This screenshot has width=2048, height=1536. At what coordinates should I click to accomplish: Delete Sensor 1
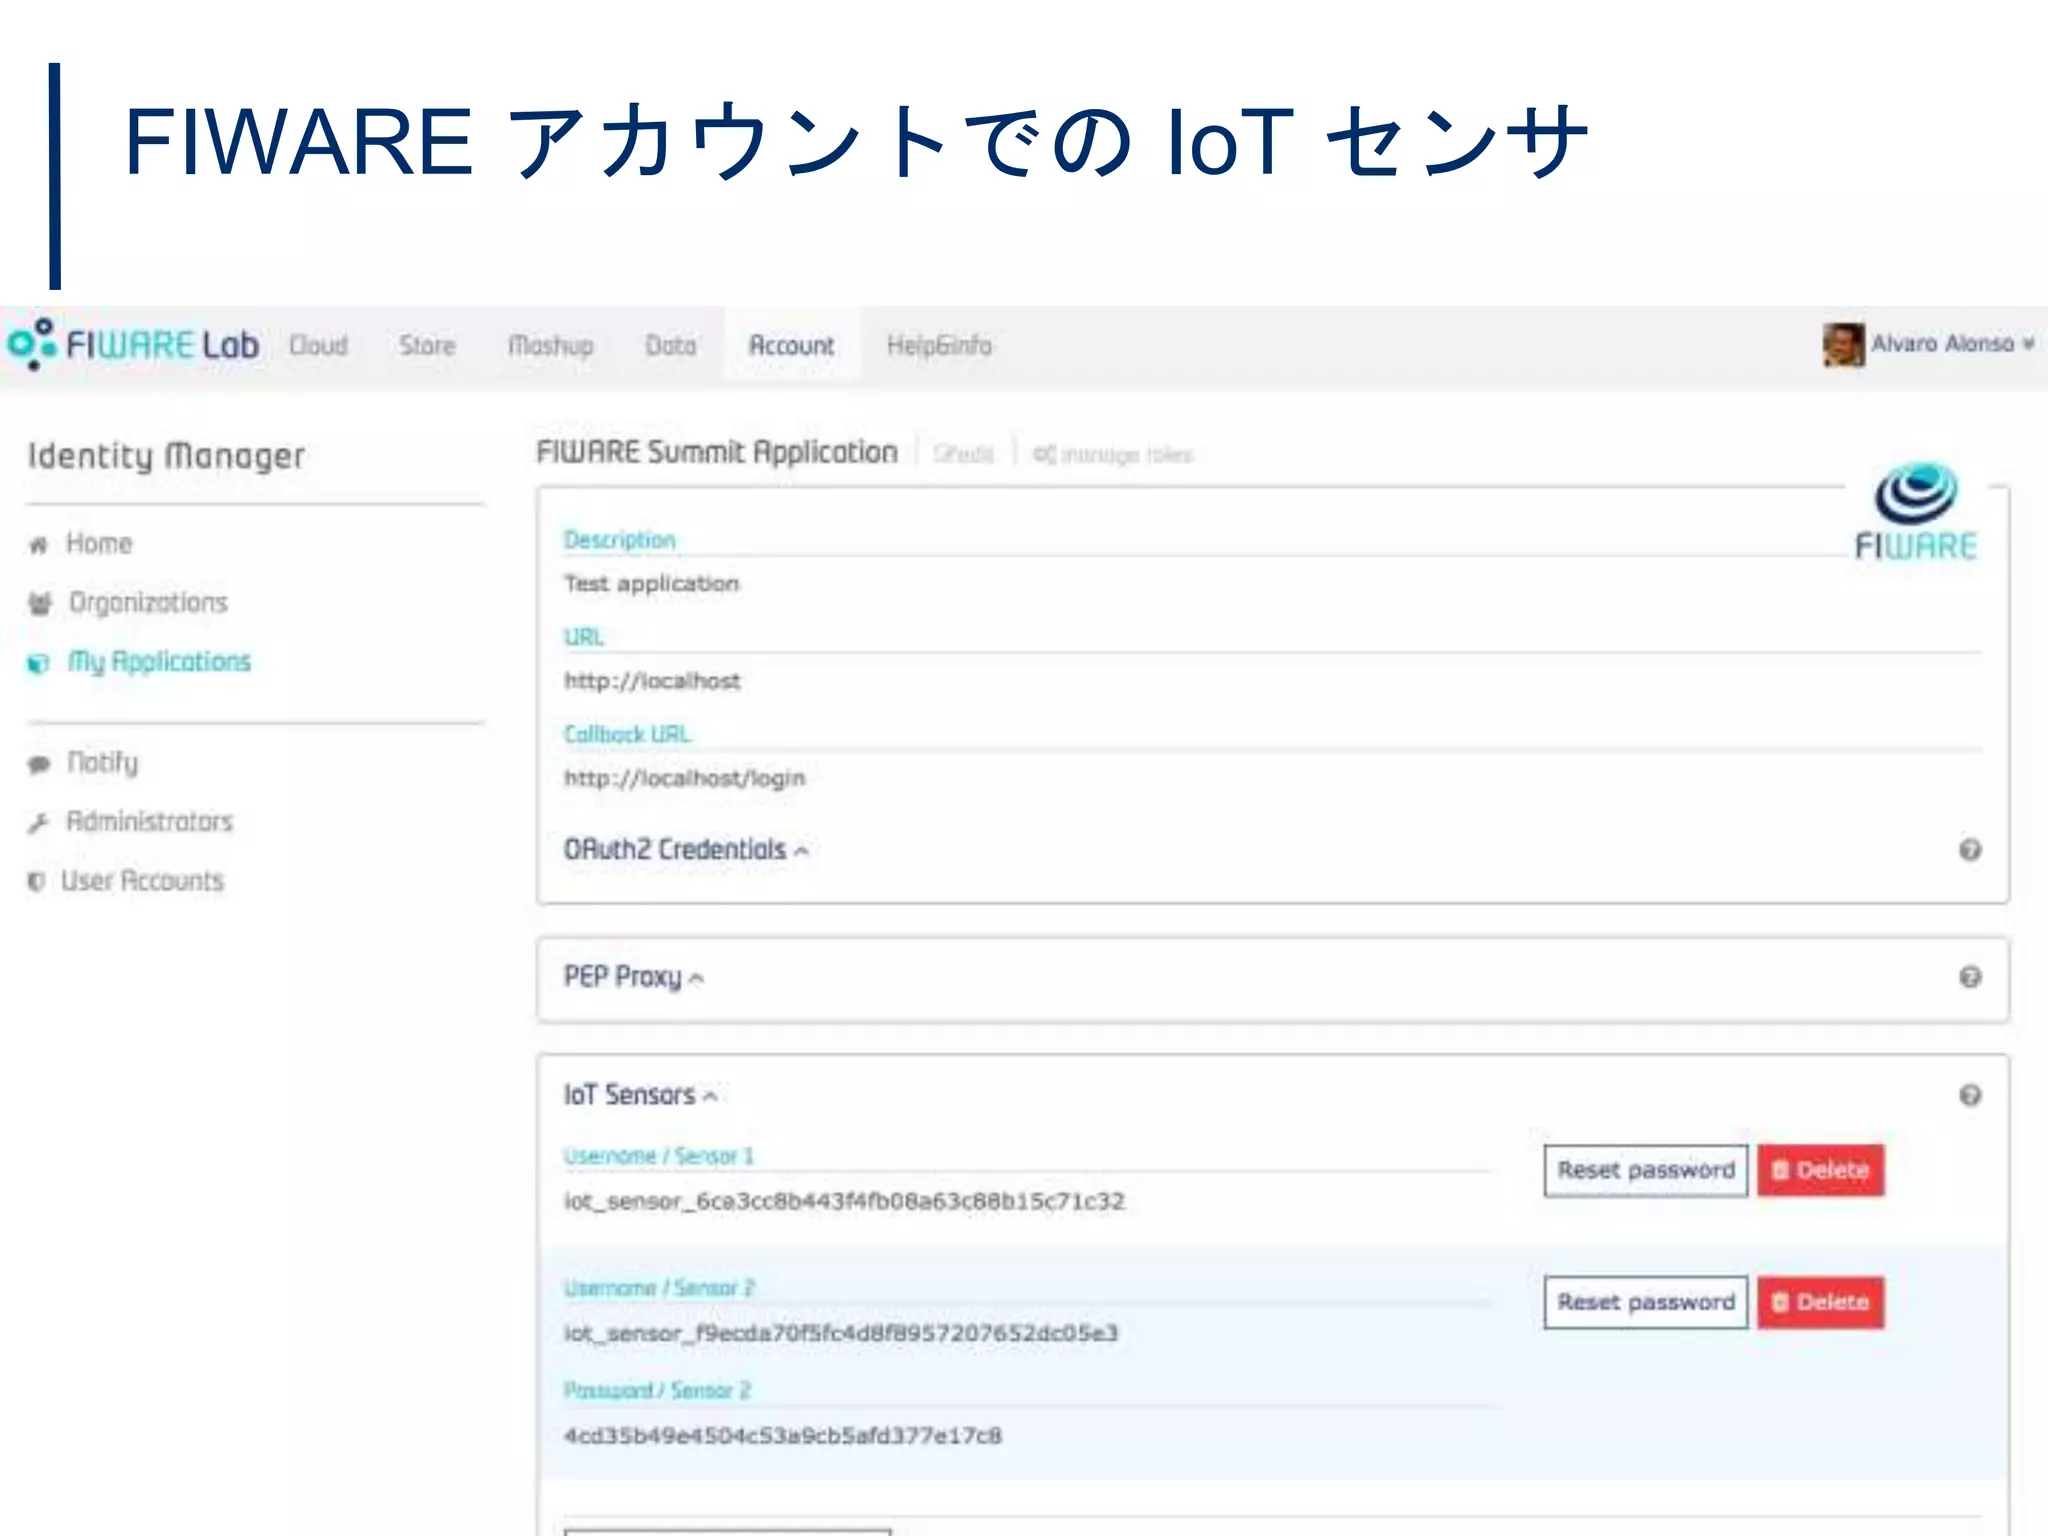click(1821, 1170)
